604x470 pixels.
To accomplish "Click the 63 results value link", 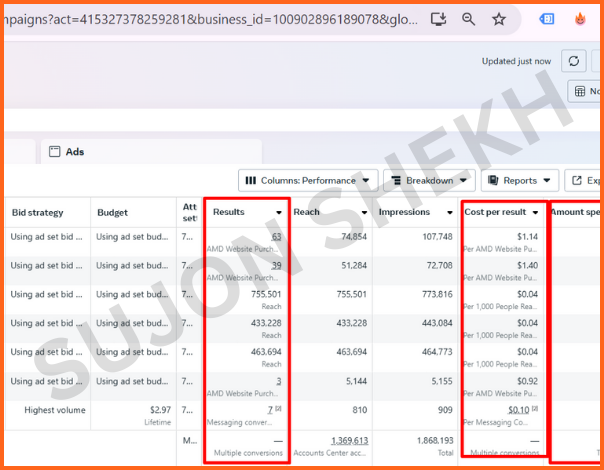I will click(276, 237).
